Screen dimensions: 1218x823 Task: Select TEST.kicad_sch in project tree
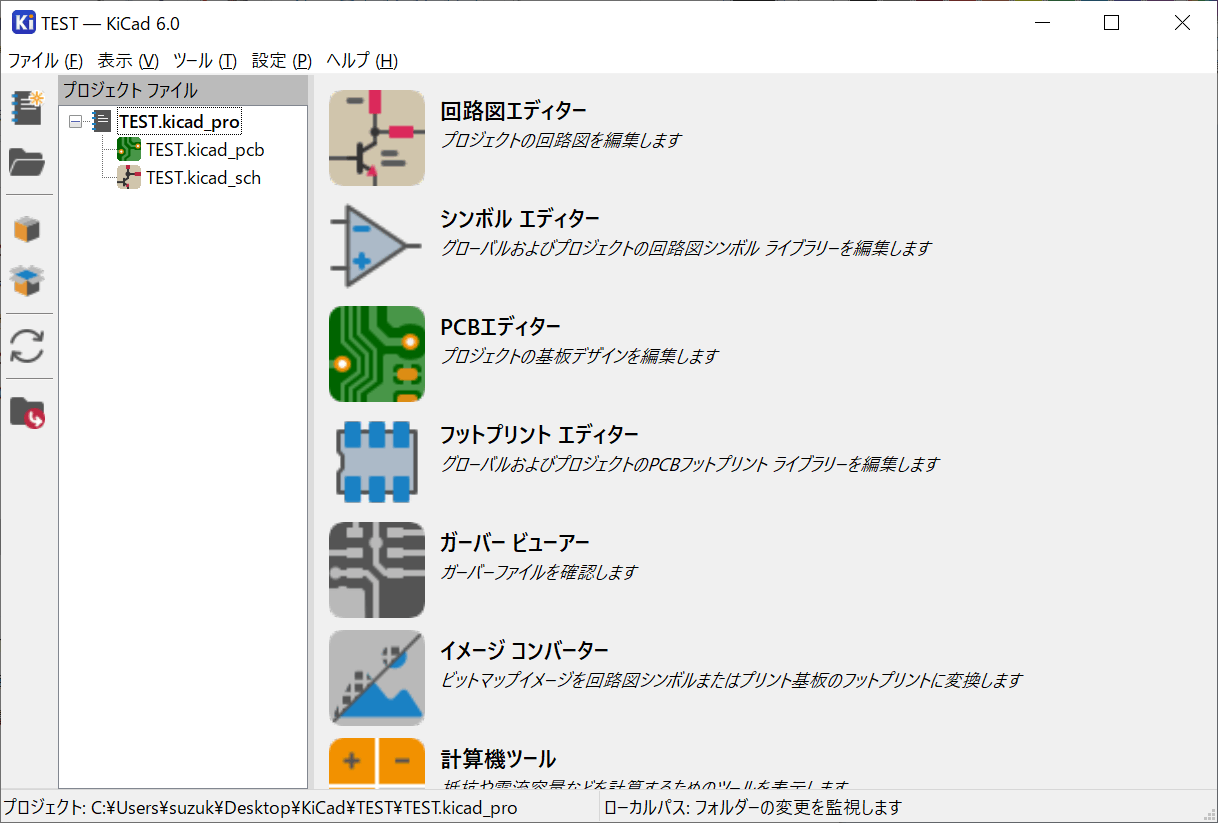coord(204,178)
